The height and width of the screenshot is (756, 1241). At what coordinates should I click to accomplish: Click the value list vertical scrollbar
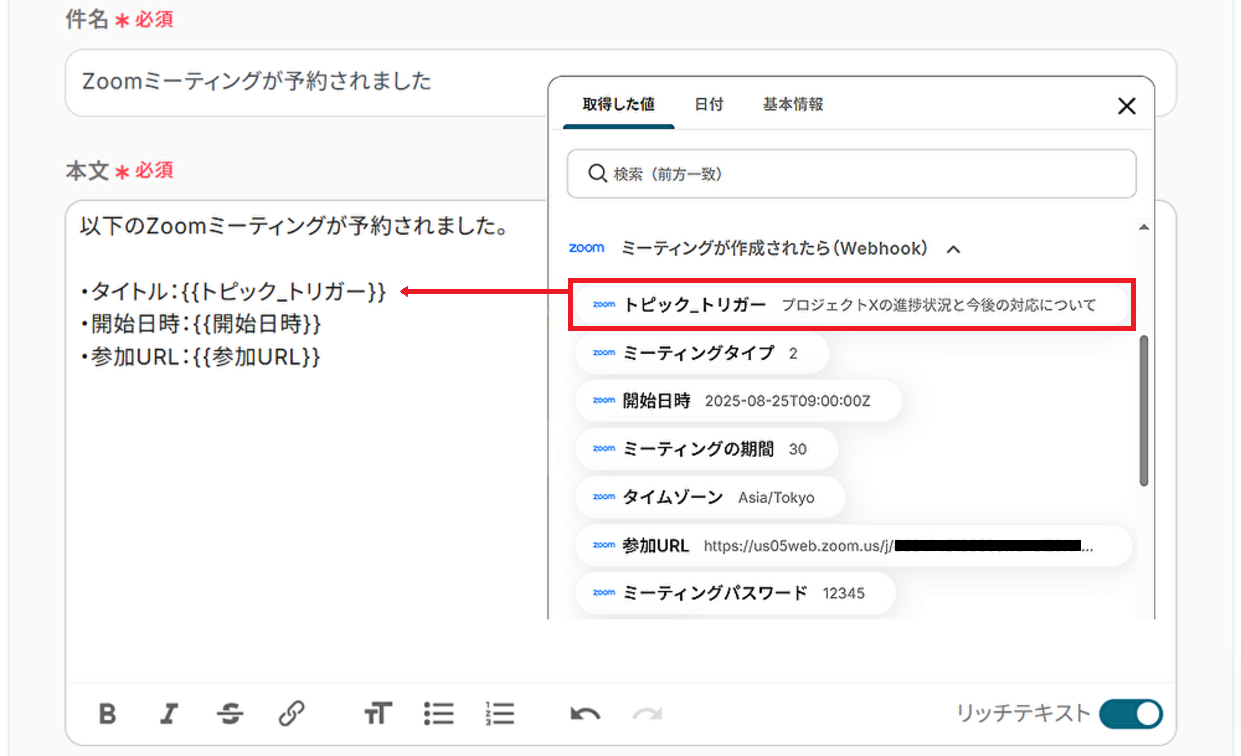click(x=1144, y=410)
